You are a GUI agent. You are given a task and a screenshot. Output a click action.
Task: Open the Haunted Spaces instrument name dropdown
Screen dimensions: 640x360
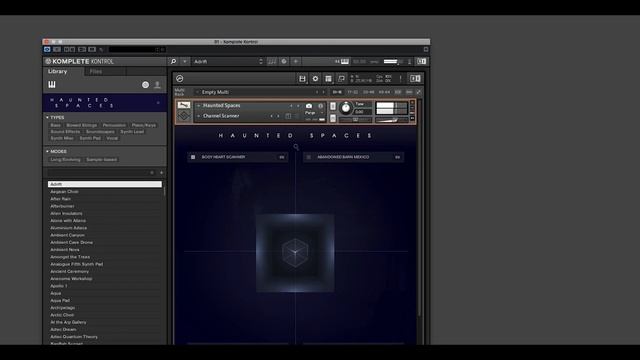pos(199,106)
